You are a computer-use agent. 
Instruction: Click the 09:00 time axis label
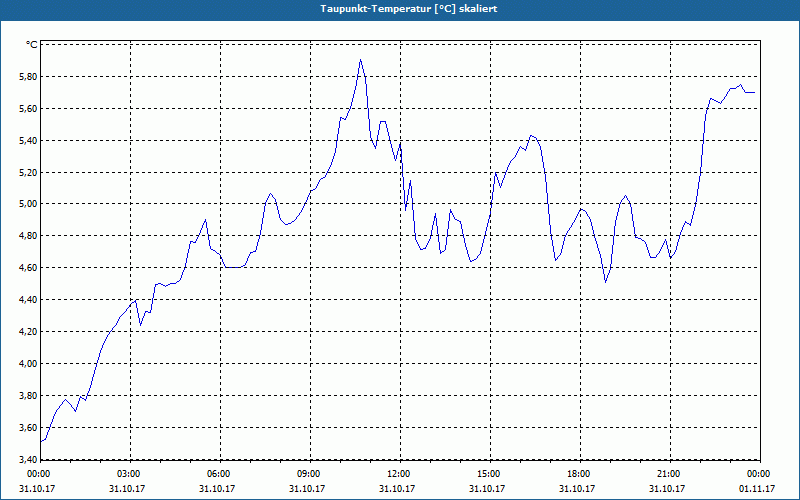point(310,474)
